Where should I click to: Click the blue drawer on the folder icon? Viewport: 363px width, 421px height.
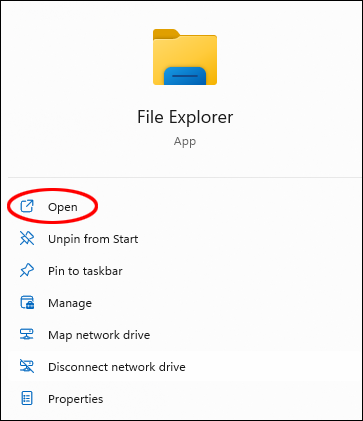[x=185, y=76]
